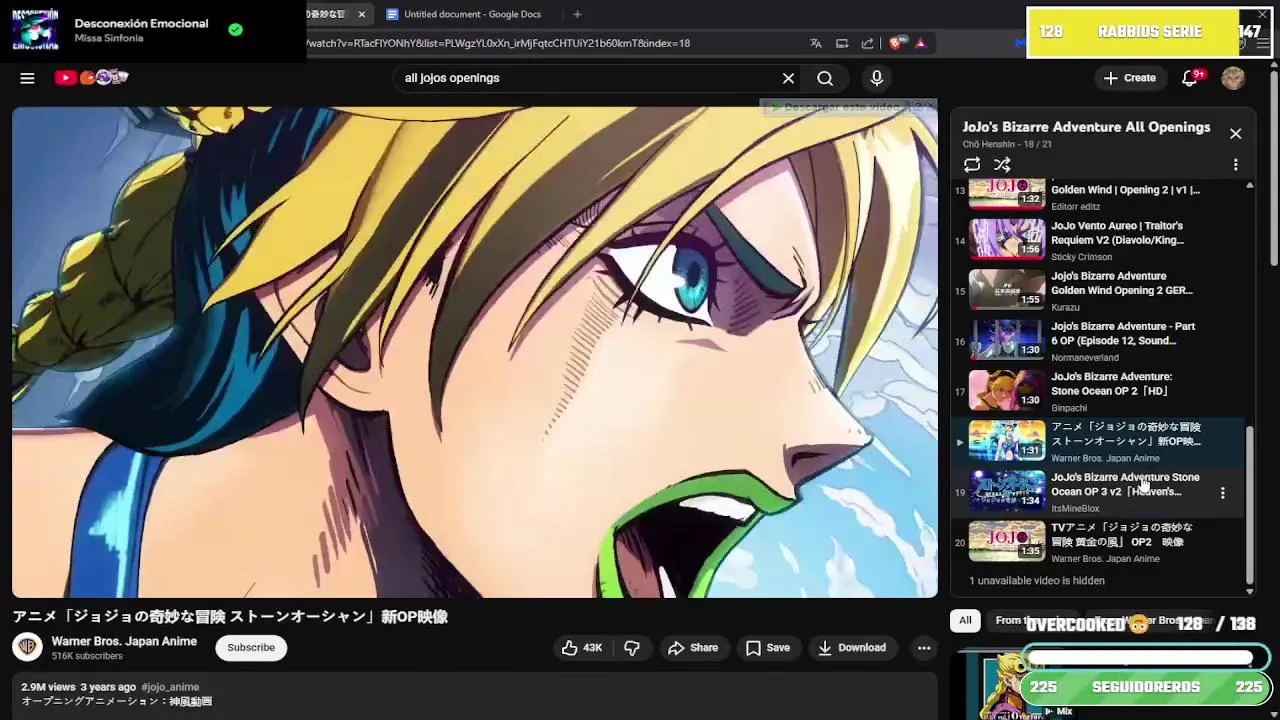Click the Desconexión Emocional album art
Viewport: 1280px width, 720px height.
tap(35, 30)
